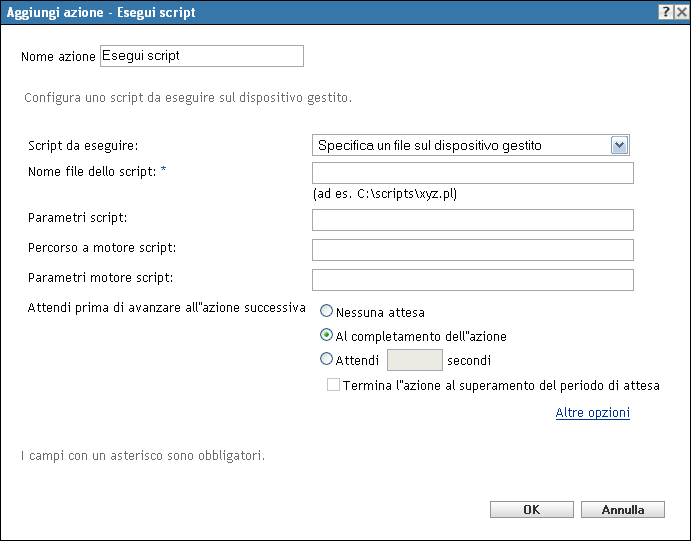Click the Attendi seconds input box
Viewport: 691px width, 541px height.
click(414, 360)
